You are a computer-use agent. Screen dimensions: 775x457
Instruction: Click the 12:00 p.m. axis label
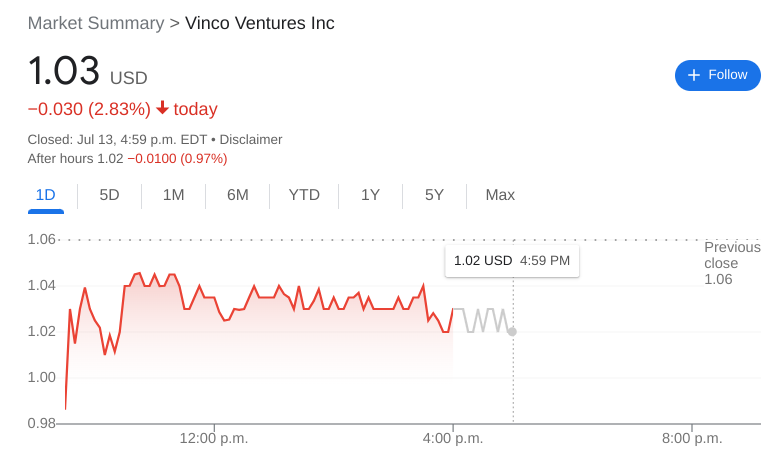point(214,438)
